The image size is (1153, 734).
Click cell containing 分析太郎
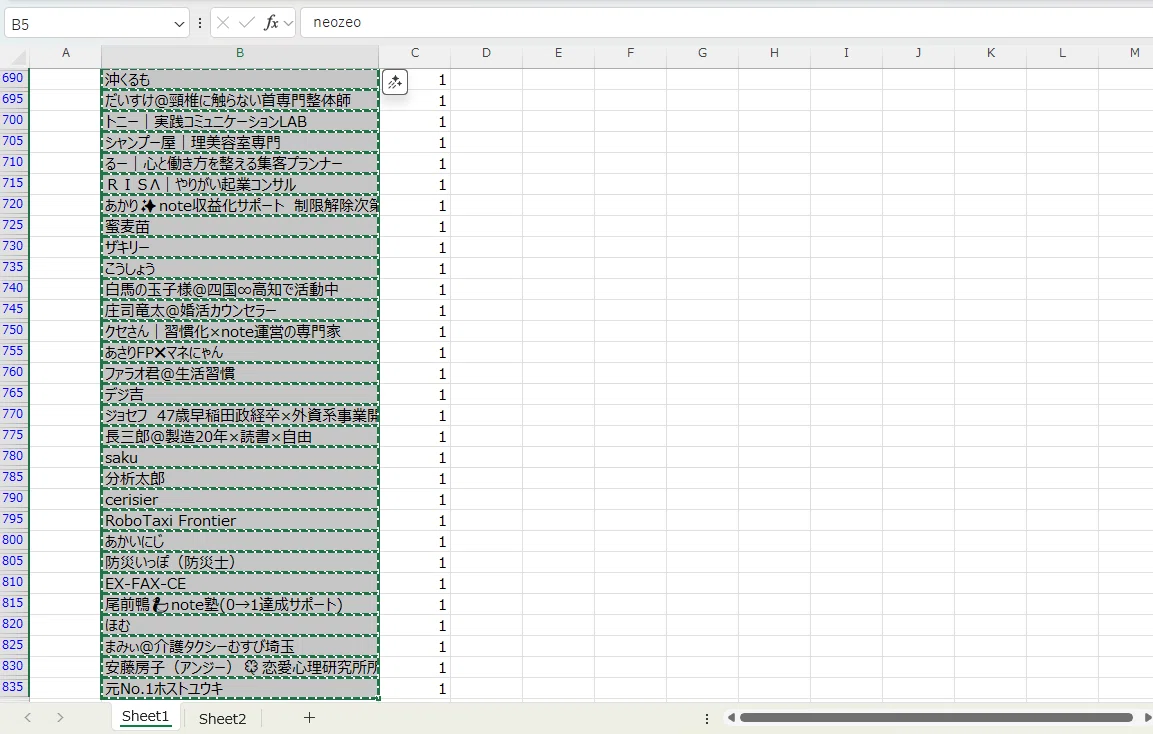(240, 479)
